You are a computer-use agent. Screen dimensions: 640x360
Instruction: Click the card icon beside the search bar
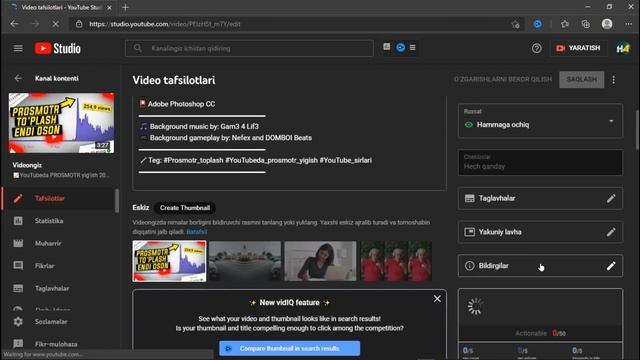point(387,47)
